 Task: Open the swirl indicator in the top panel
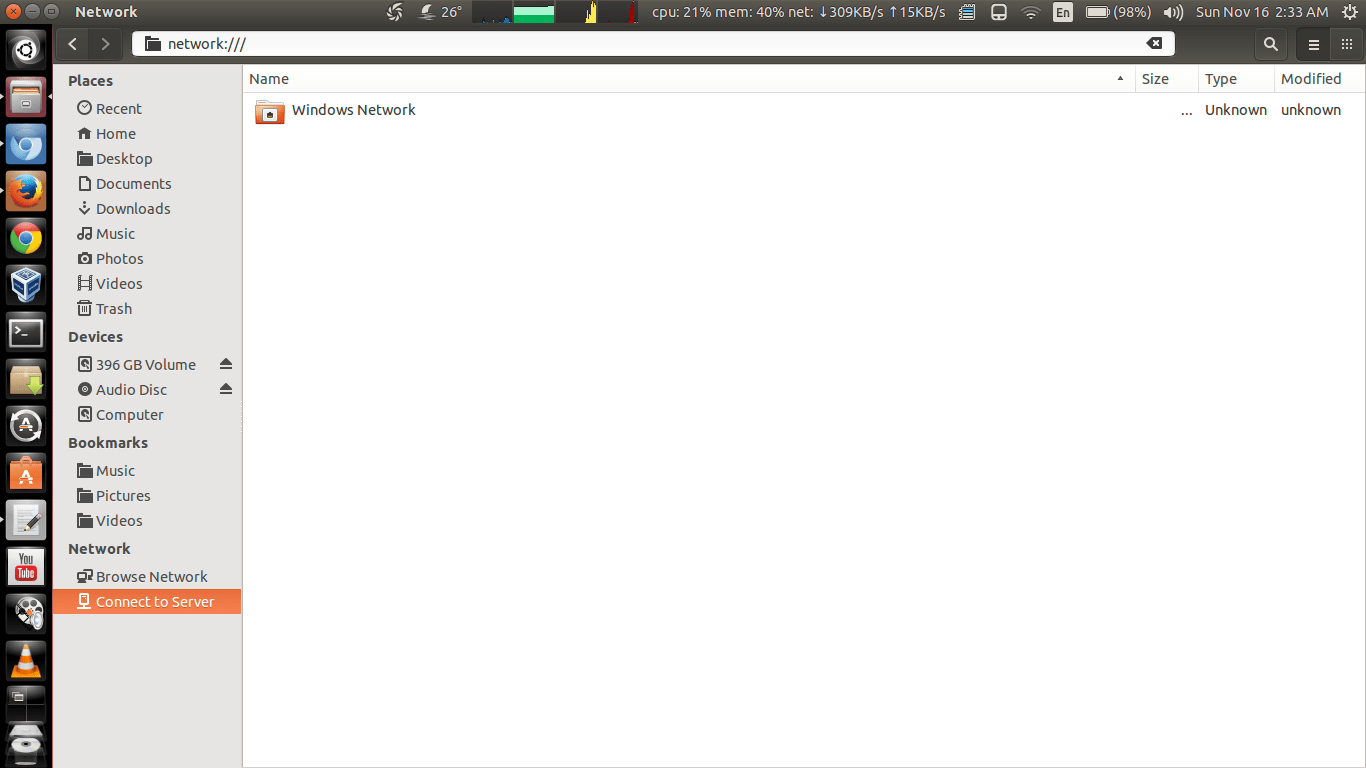tap(395, 12)
